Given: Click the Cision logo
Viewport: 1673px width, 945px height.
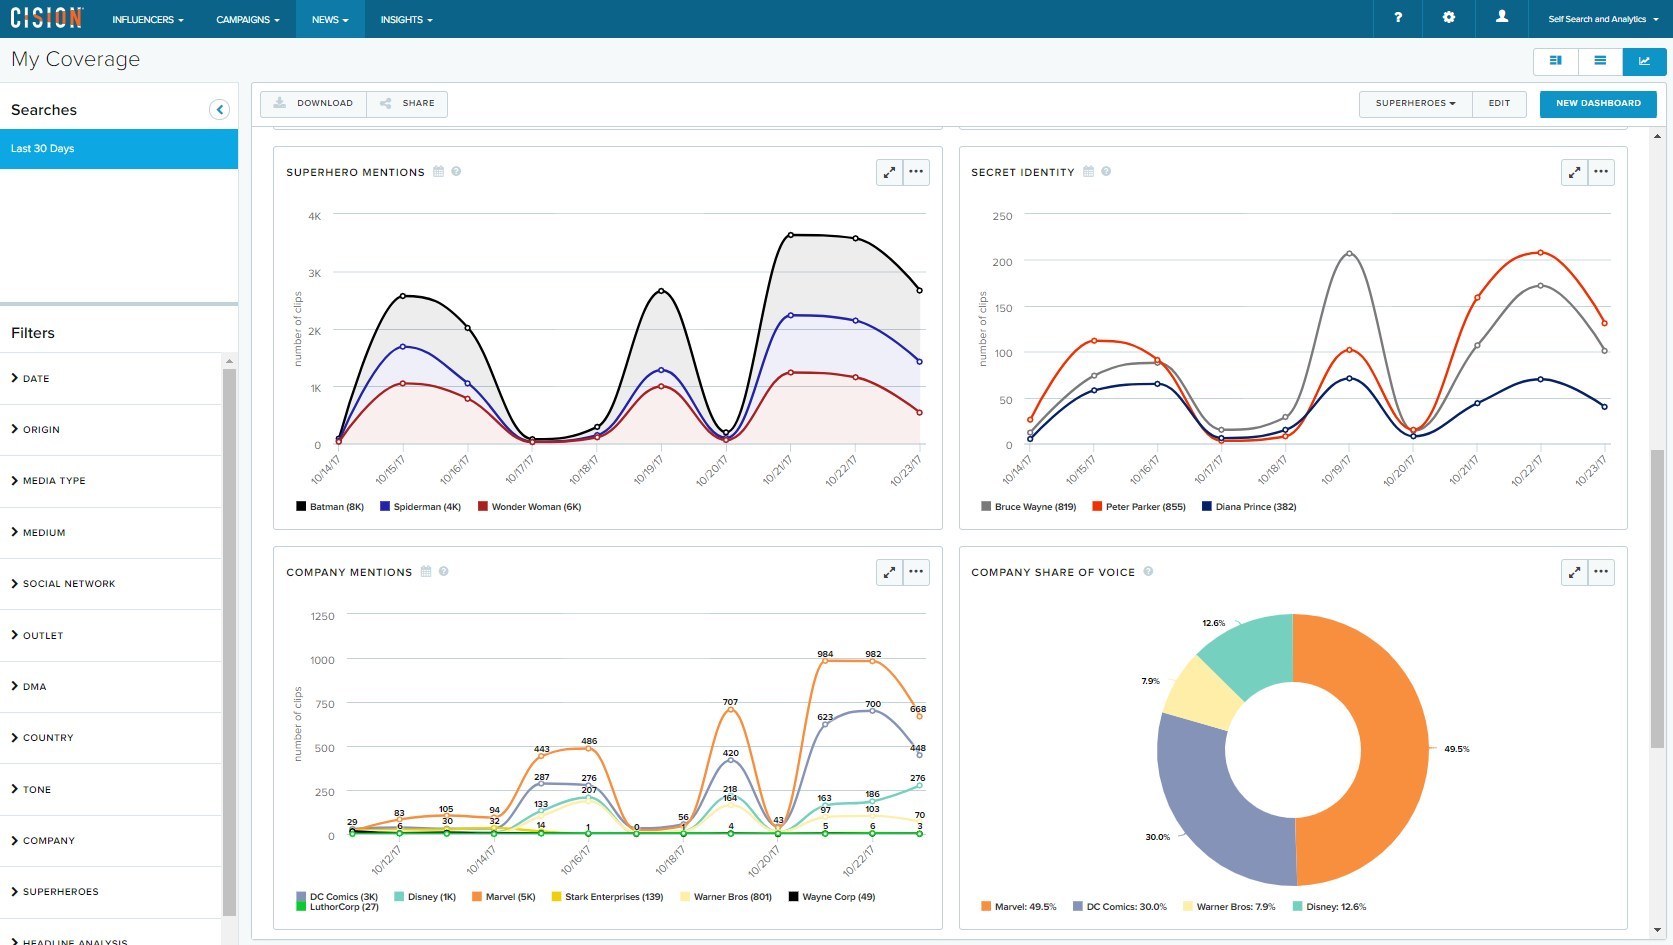Looking at the screenshot, I should [46, 18].
